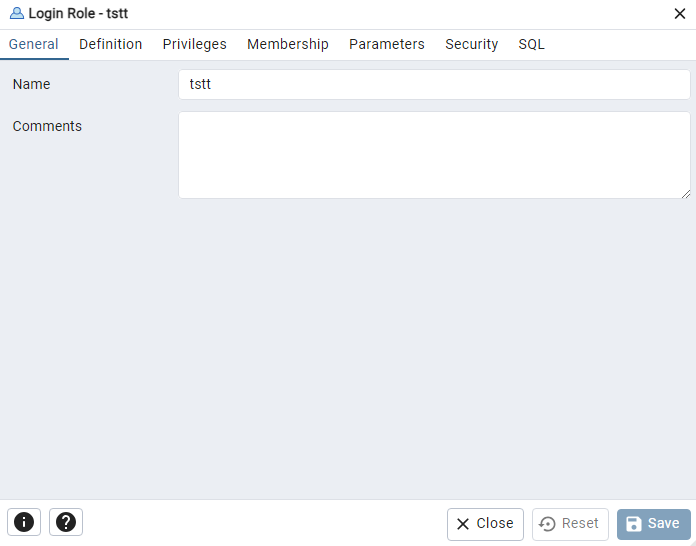Select the Parameters tab

click(x=387, y=44)
